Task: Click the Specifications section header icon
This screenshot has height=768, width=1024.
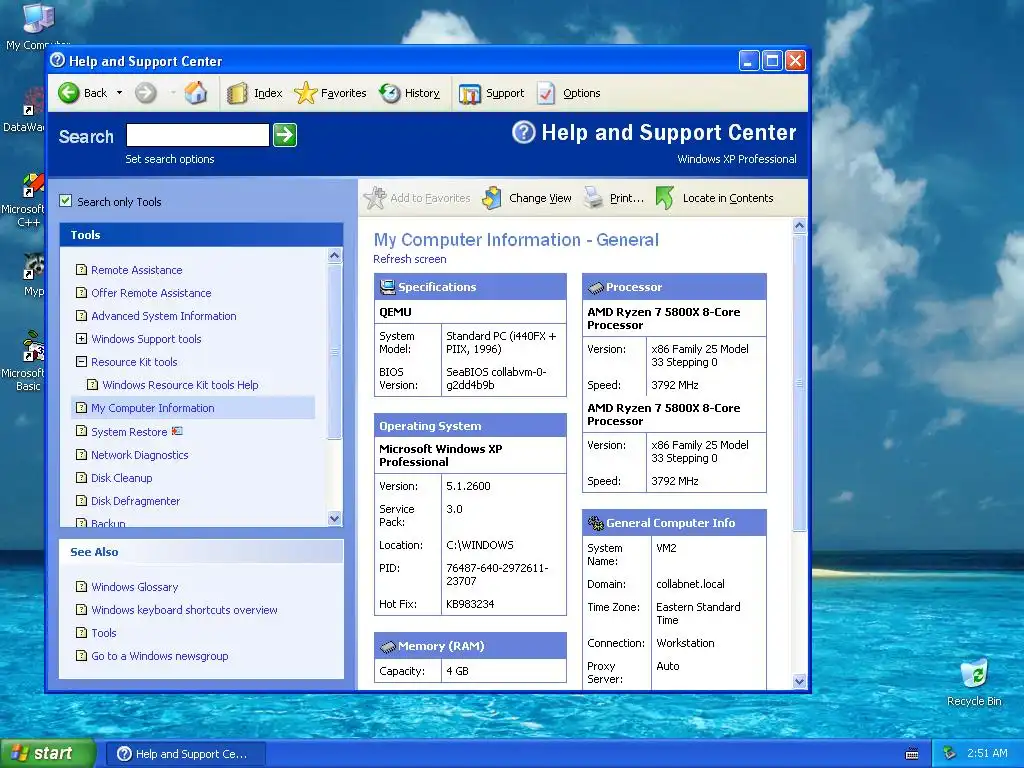Action: (x=387, y=287)
